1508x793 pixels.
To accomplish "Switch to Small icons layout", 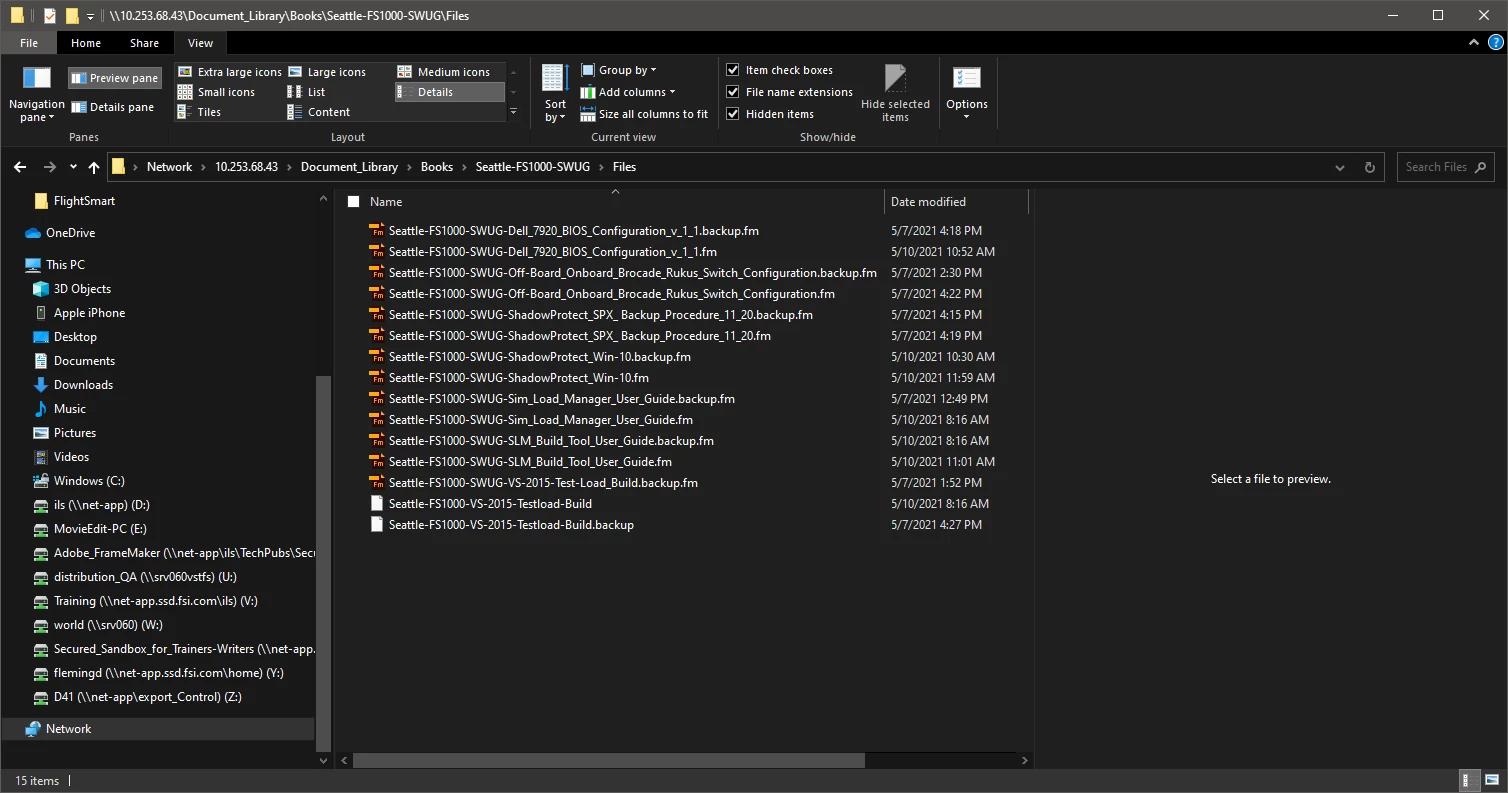I will pyautogui.click(x=217, y=92).
